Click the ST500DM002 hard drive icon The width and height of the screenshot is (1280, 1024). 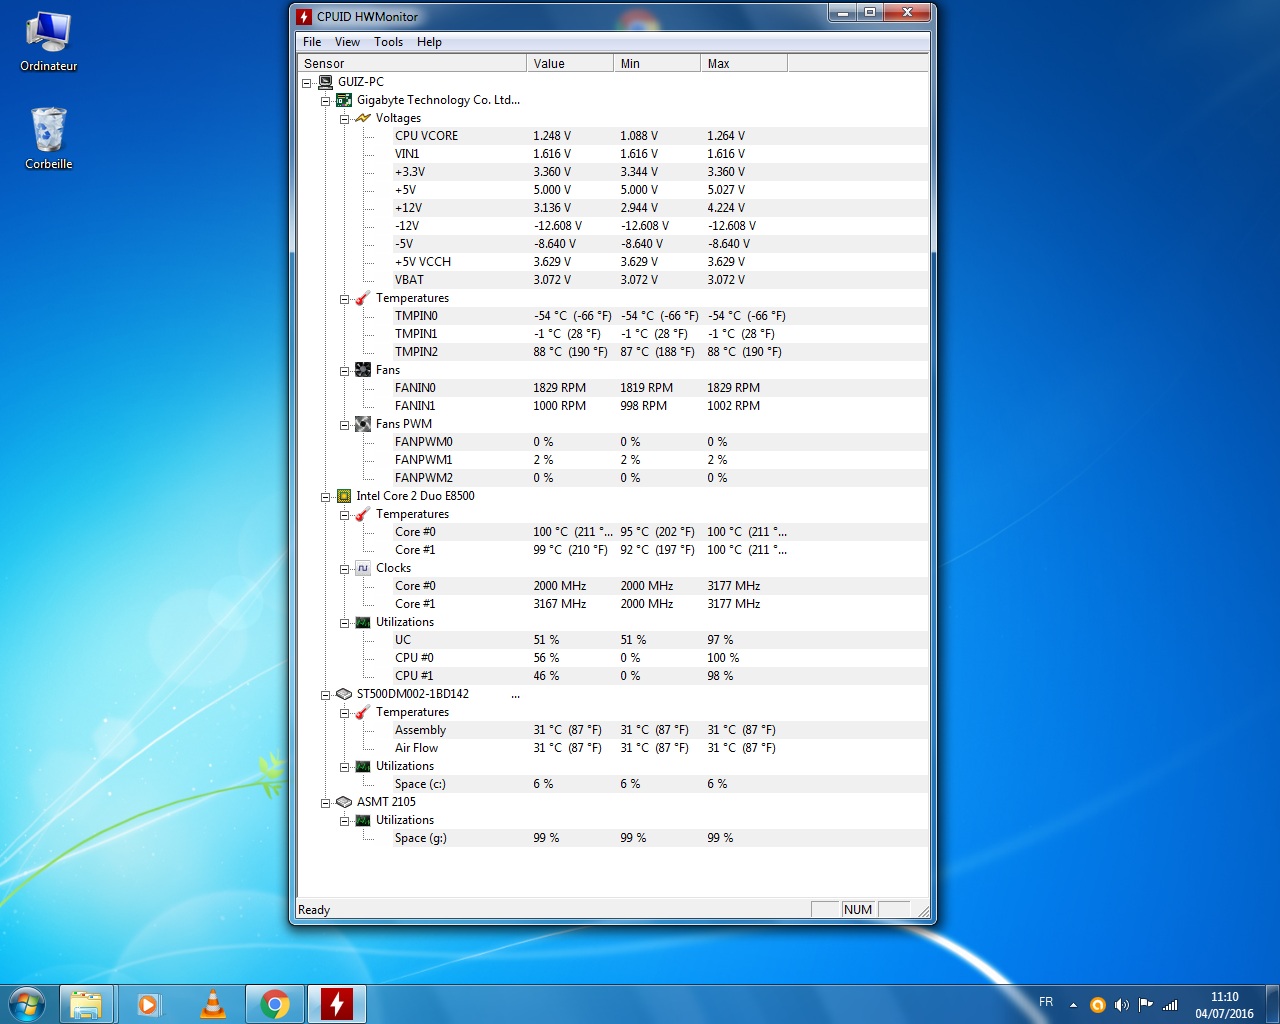344,694
